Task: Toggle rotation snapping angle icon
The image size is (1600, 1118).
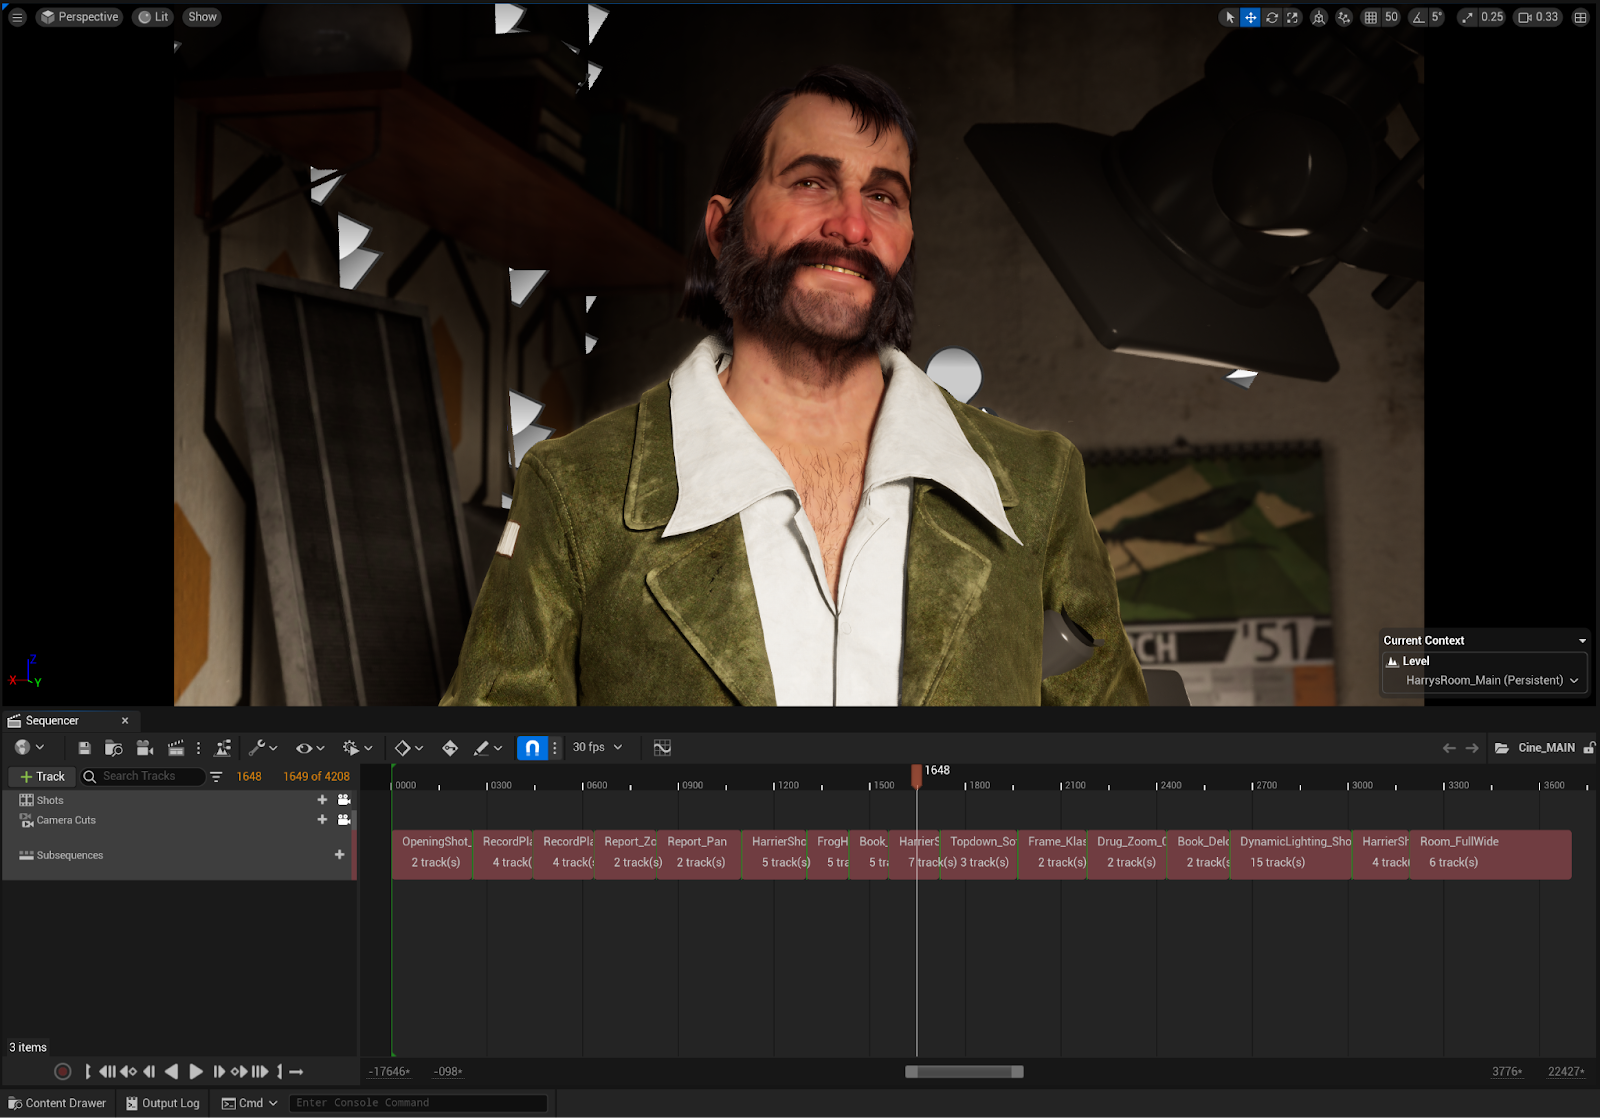Action: click(x=1418, y=17)
